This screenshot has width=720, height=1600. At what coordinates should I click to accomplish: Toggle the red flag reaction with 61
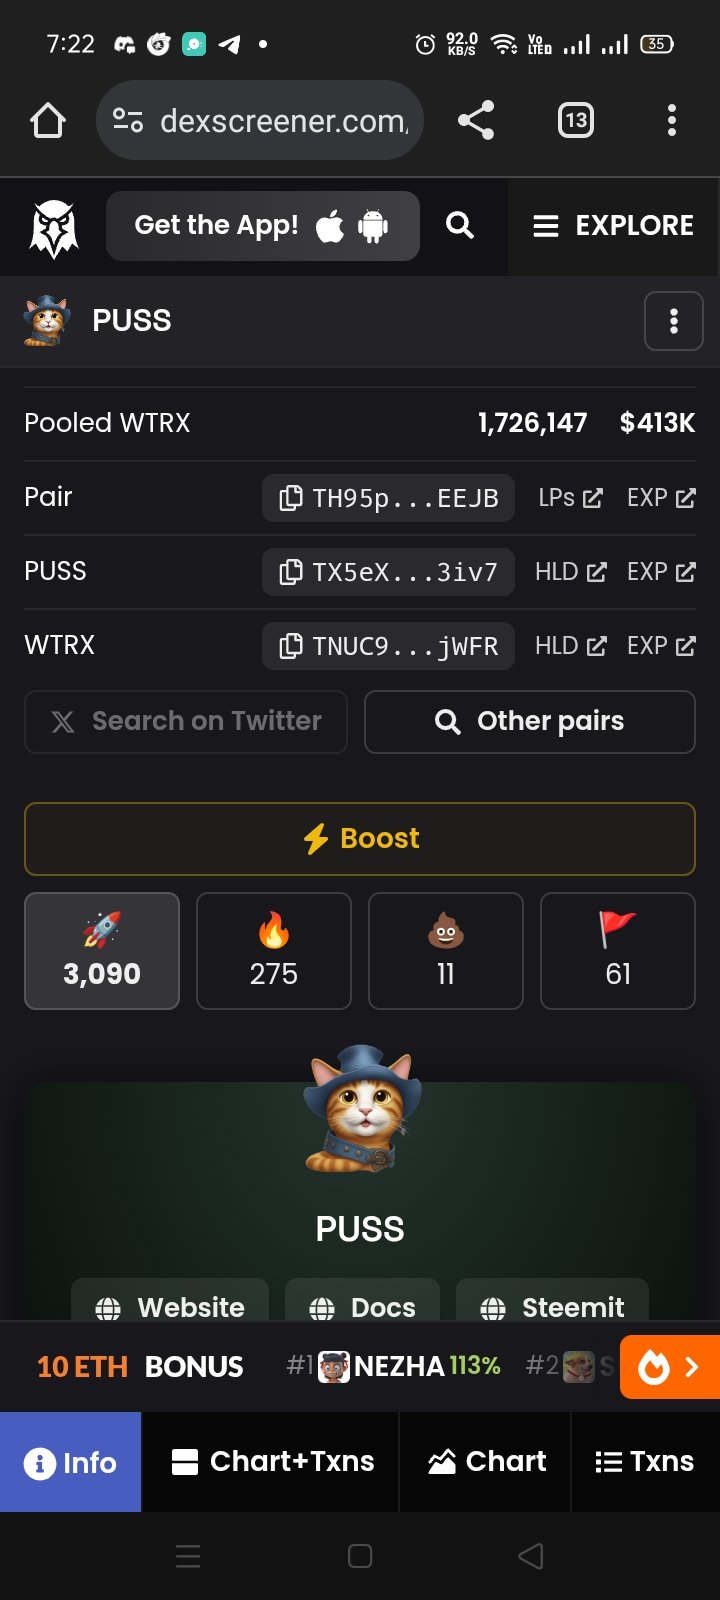coord(618,951)
